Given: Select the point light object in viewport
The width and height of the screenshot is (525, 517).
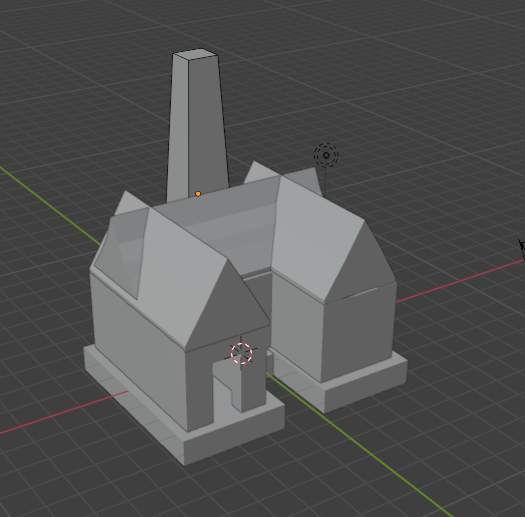Looking at the screenshot, I should (x=326, y=155).
